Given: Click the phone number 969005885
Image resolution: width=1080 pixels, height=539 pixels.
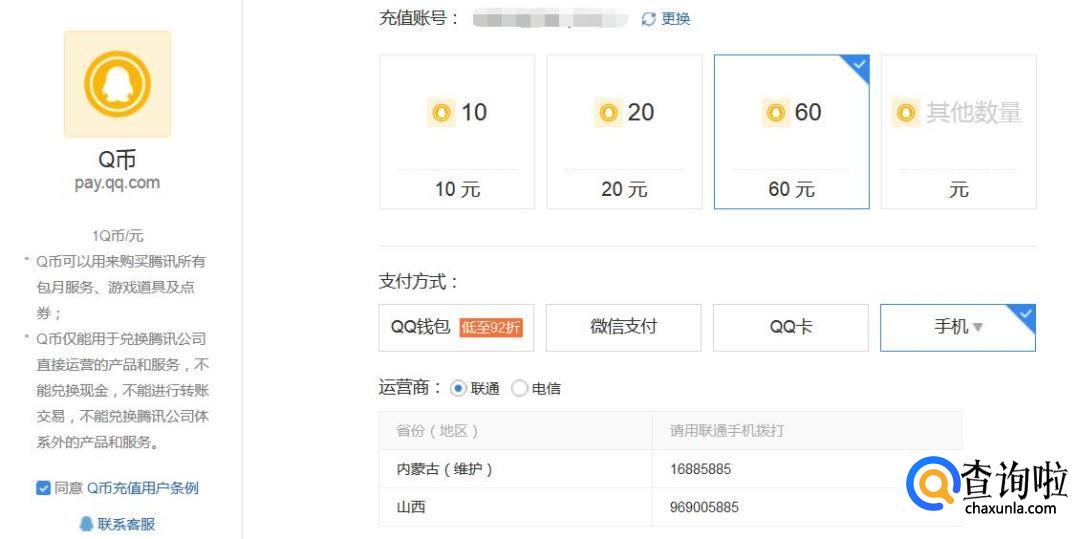Looking at the screenshot, I should (704, 507).
